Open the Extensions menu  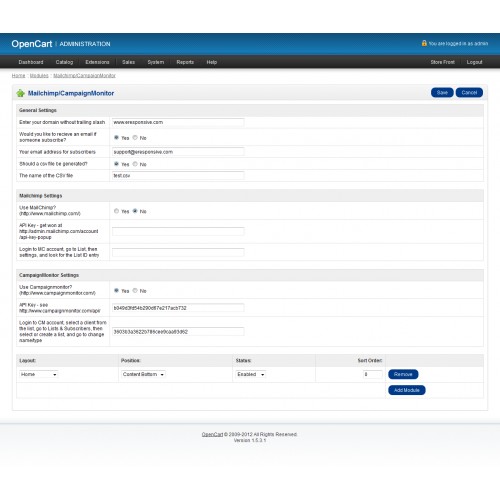(97, 62)
